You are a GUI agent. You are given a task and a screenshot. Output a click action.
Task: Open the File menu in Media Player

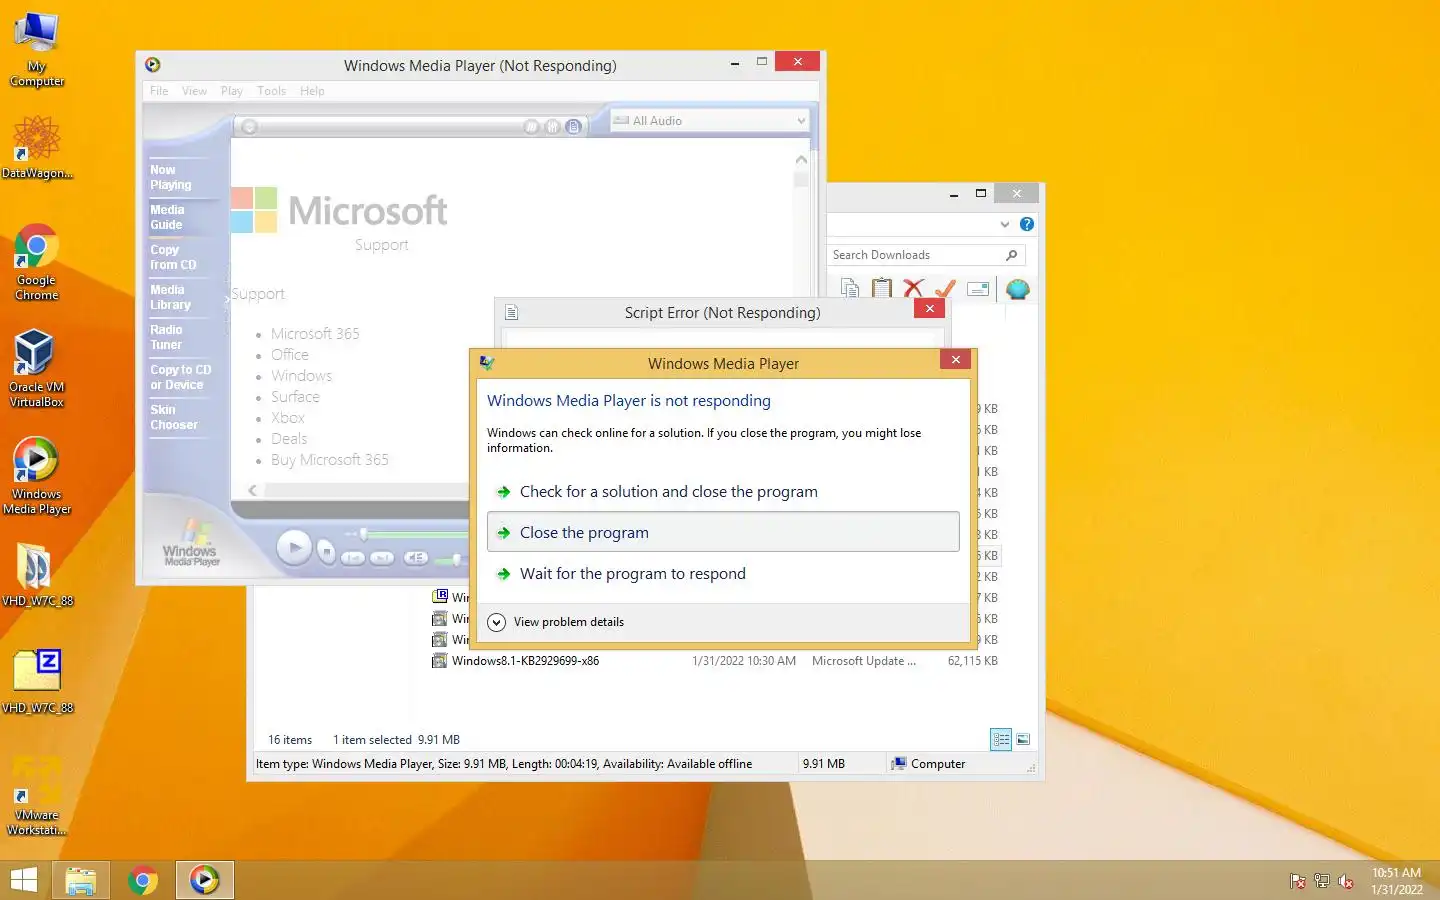pos(159,91)
